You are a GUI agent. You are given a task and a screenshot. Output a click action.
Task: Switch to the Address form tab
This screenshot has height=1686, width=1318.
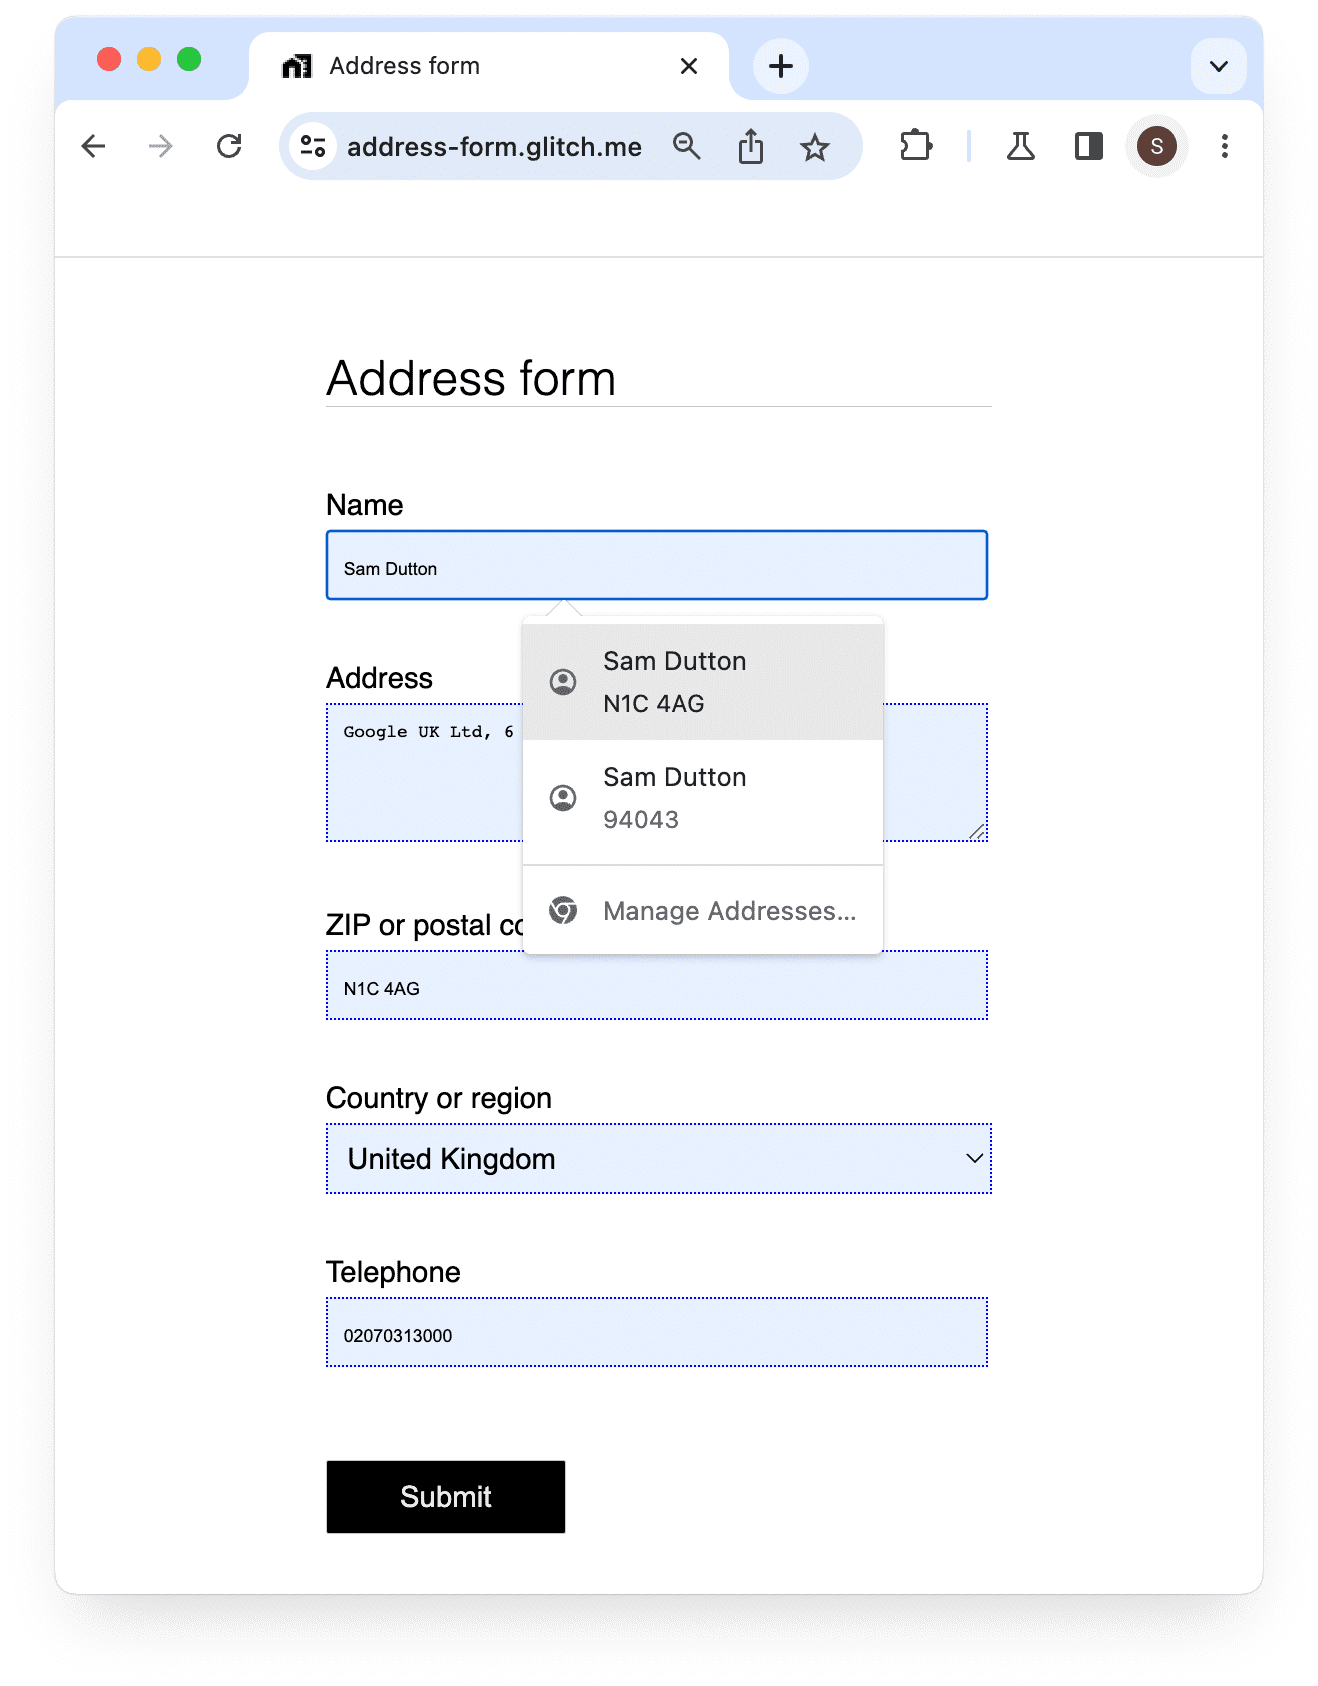pyautogui.click(x=404, y=65)
